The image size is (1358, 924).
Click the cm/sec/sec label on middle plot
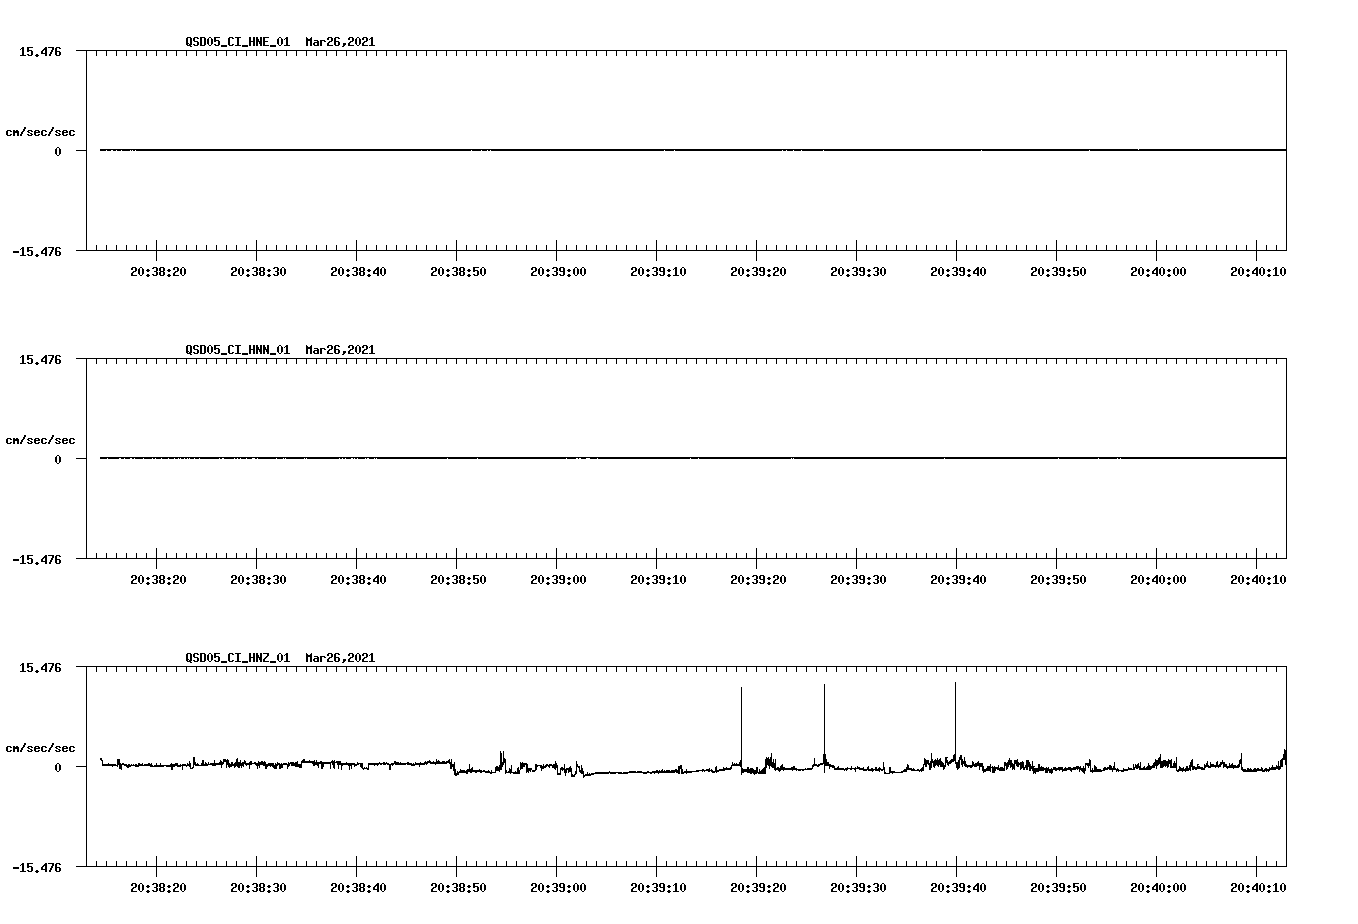(x=41, y=439)
